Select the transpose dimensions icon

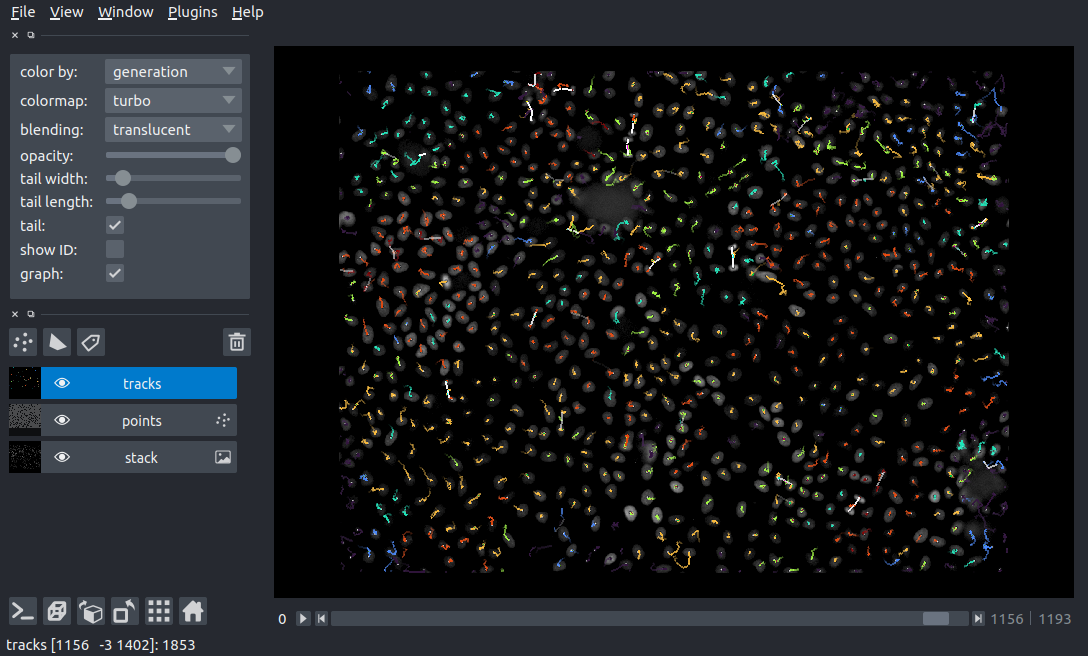click(124, 610)
